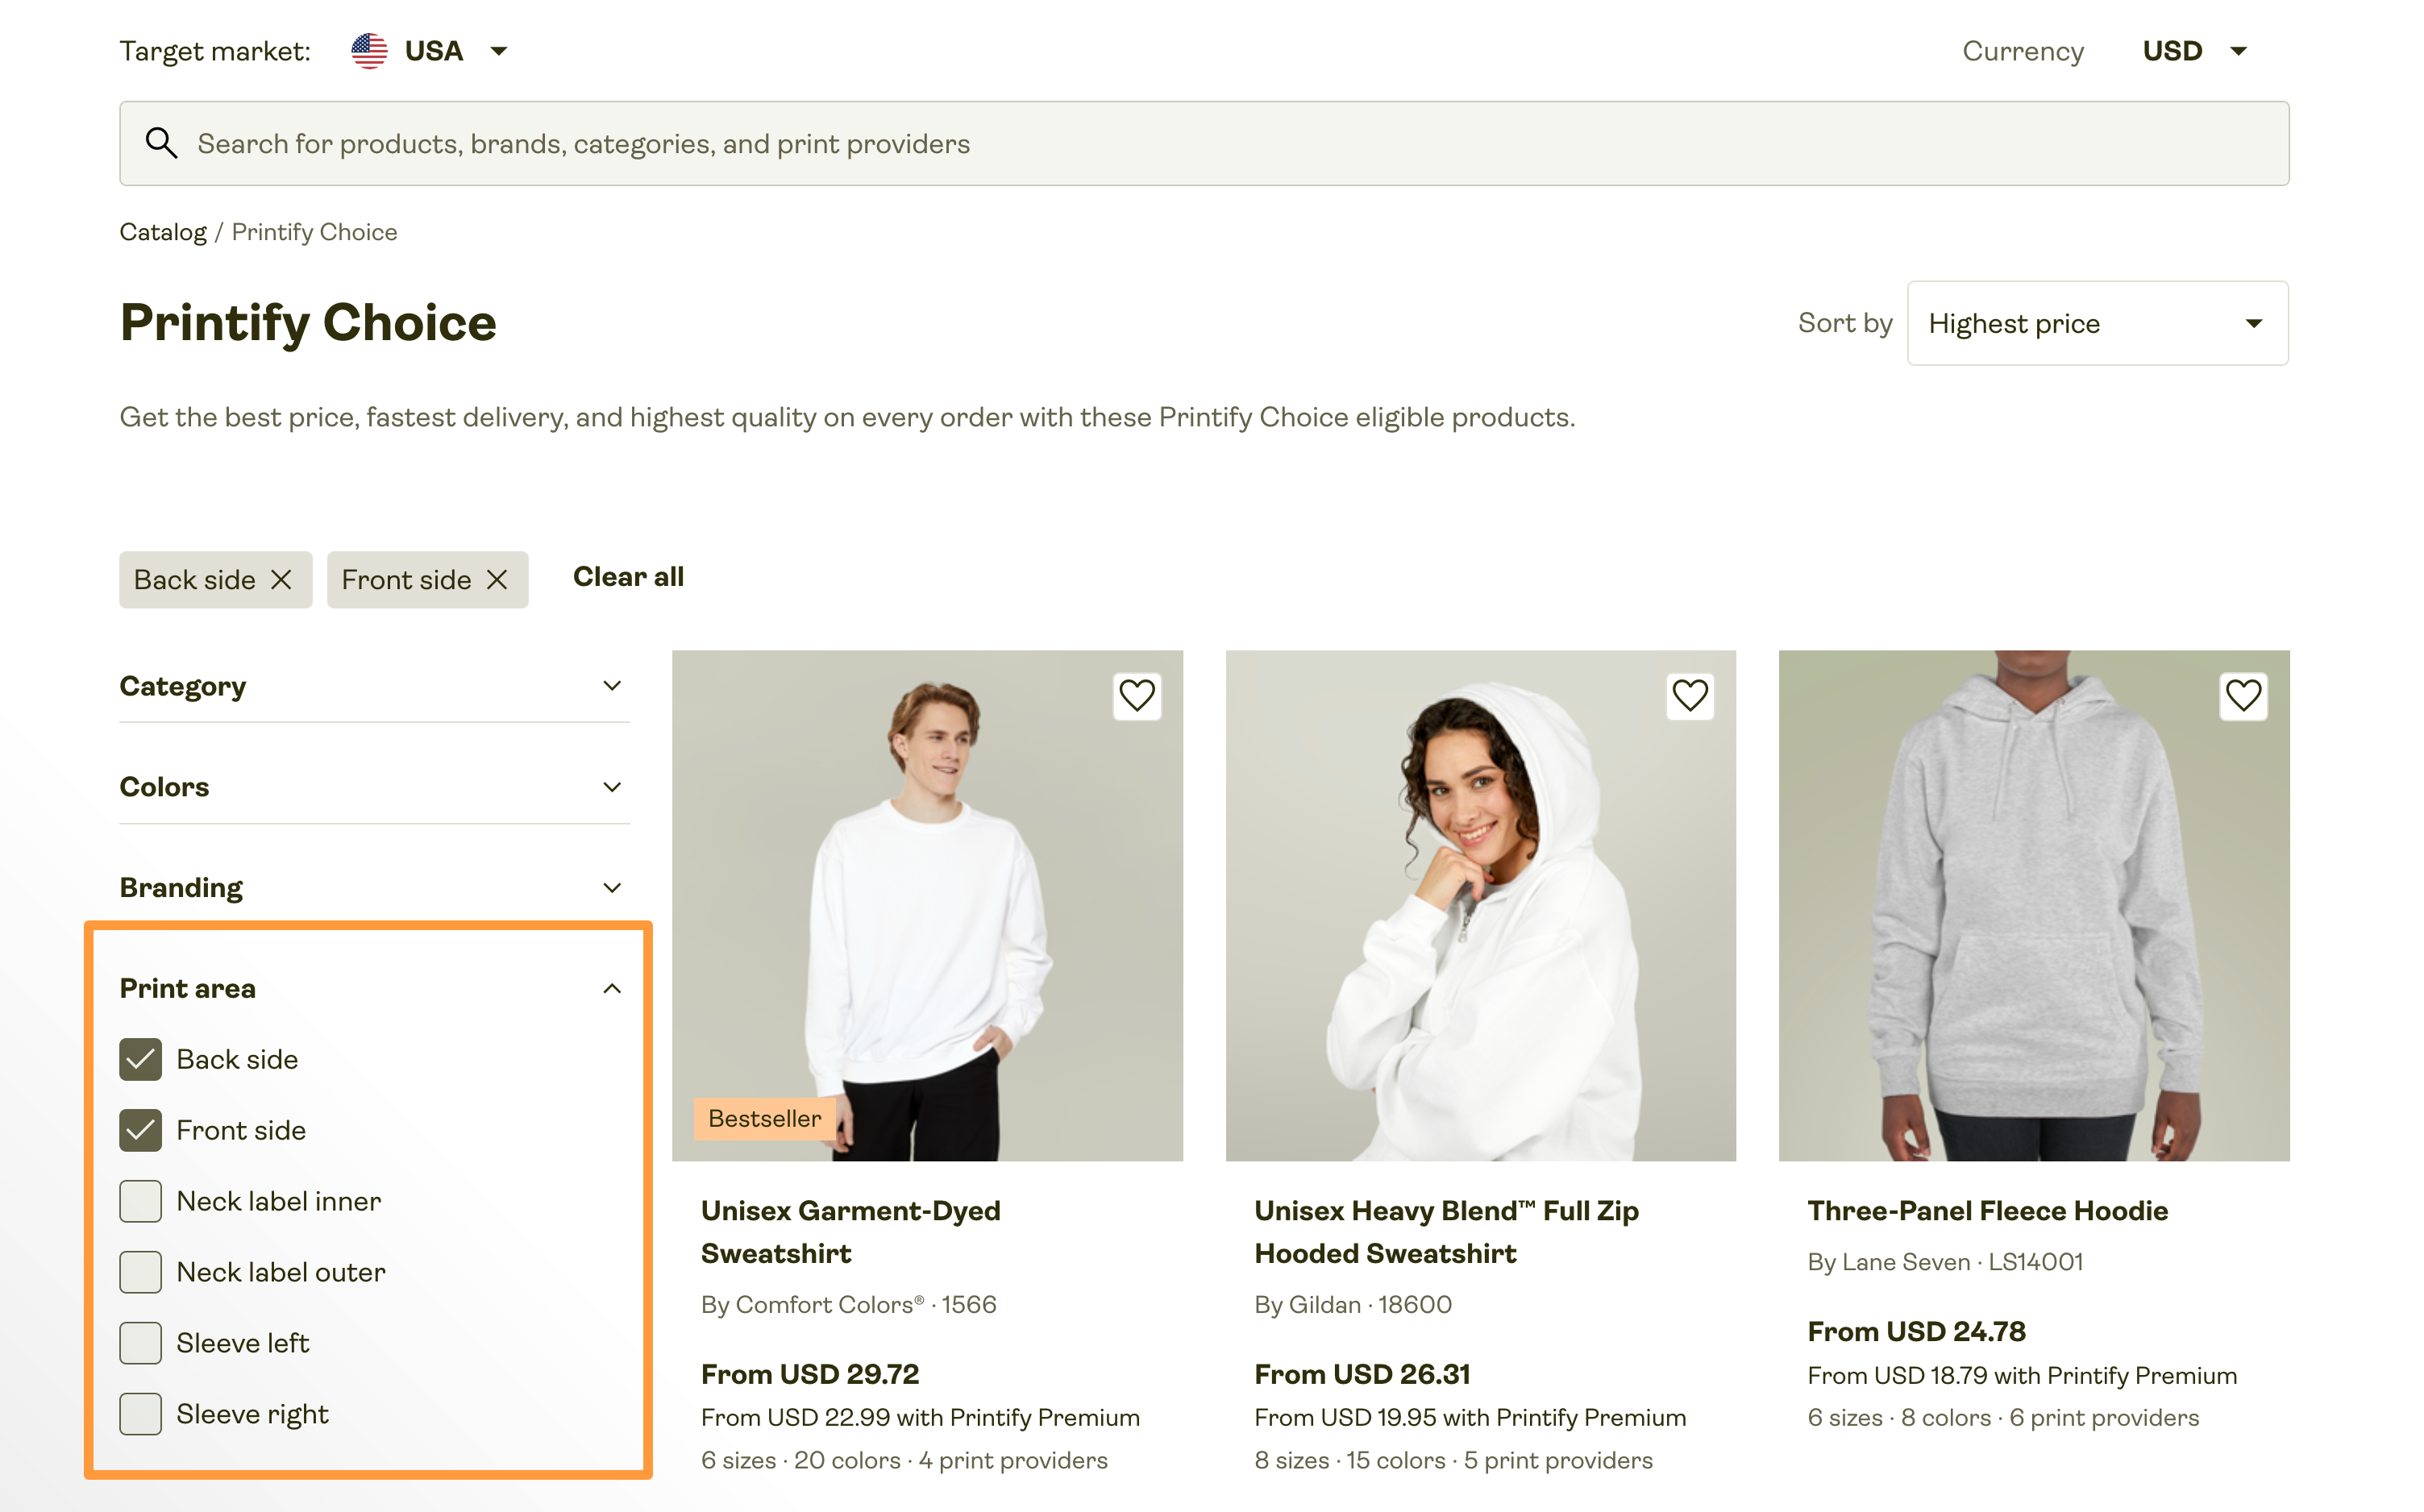Open the Catalog breadcrumb link
Viewport: 2424px width, 1512px height.
point(163,231)
